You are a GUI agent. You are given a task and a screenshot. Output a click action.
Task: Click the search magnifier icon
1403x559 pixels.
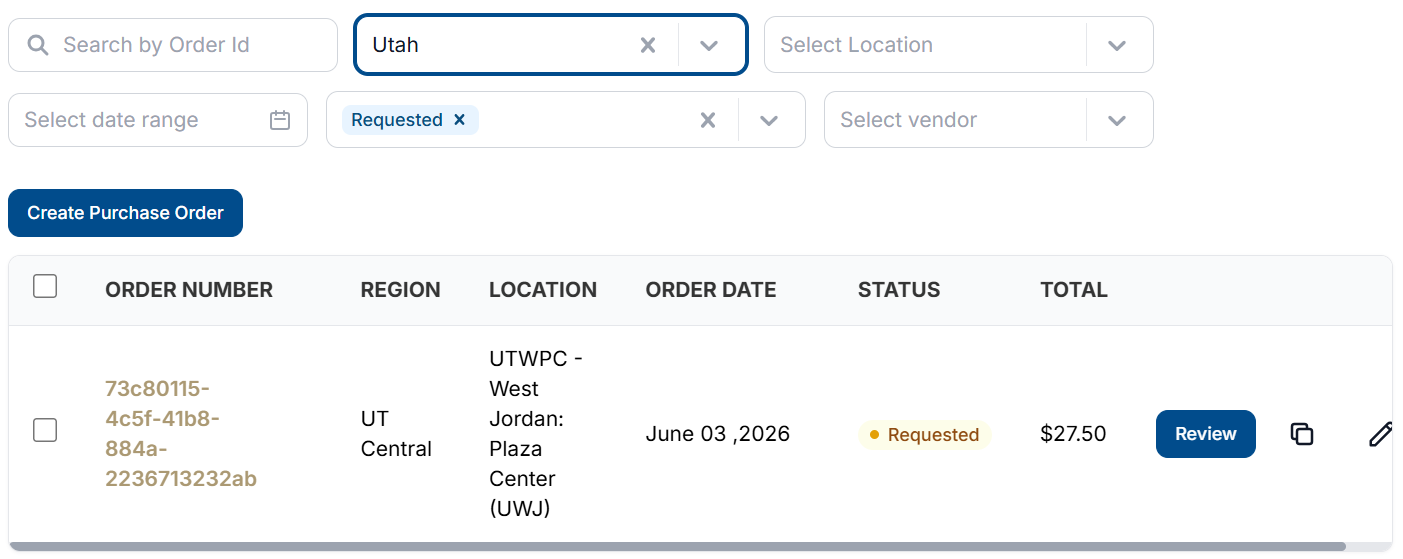(x=38, y=45)
